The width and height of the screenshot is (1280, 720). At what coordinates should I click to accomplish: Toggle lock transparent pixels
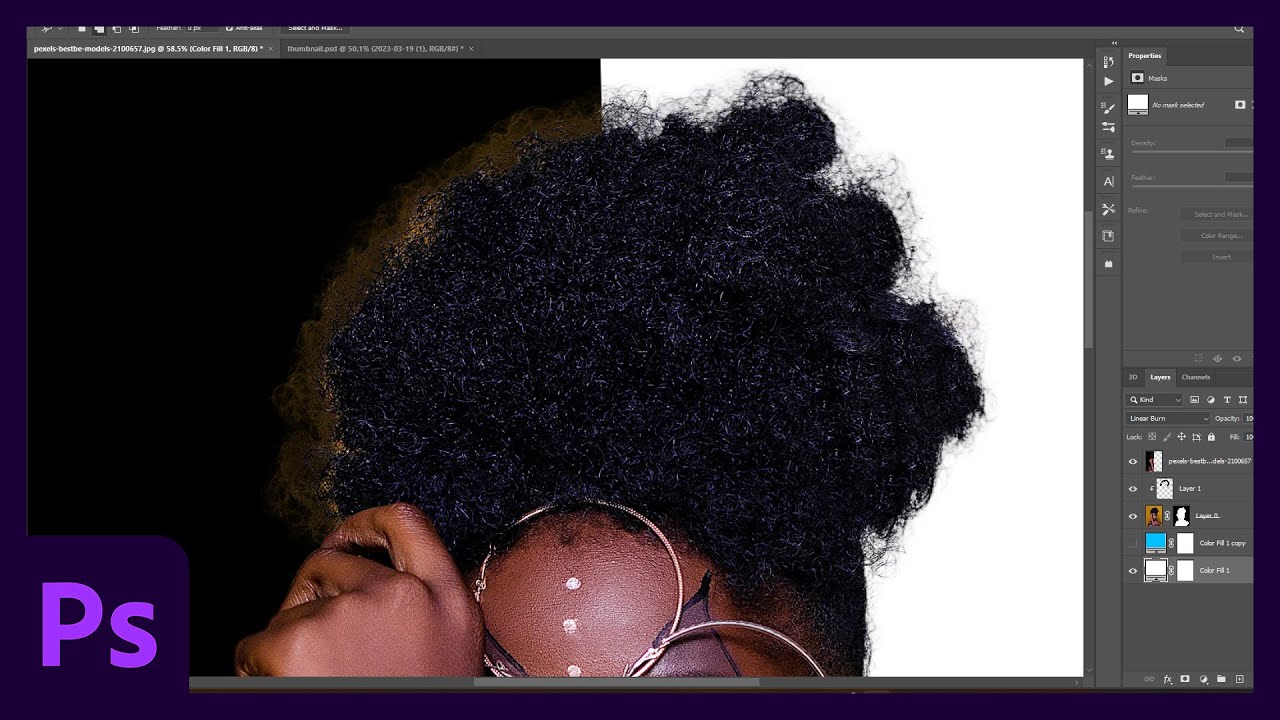pyautogui.click(x=1152, y=437)
